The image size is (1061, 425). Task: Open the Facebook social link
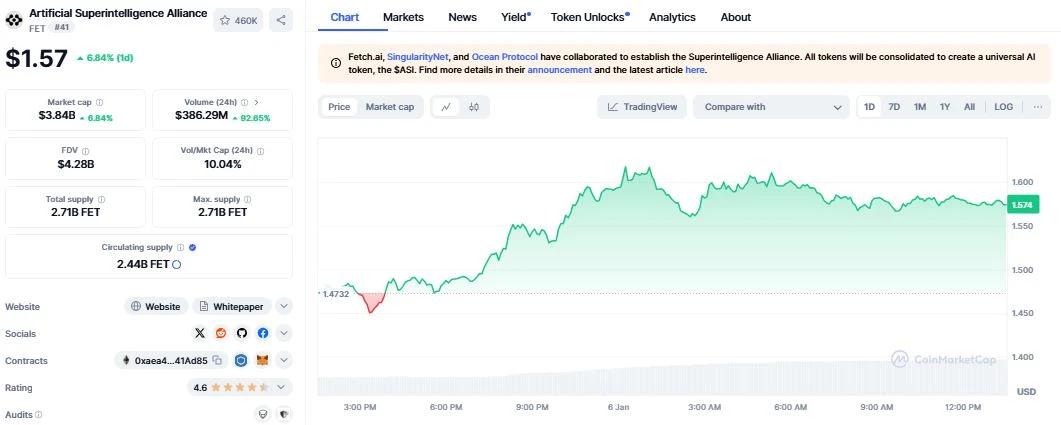(x=263, y=333)
